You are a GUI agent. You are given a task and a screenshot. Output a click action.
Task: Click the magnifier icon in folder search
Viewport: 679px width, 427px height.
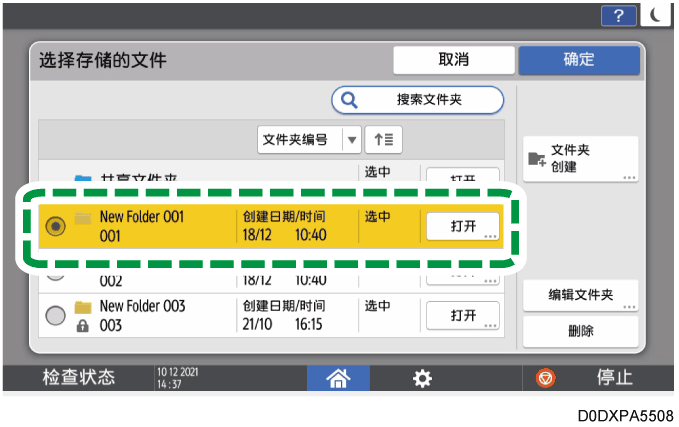click(x=350, y=100)
